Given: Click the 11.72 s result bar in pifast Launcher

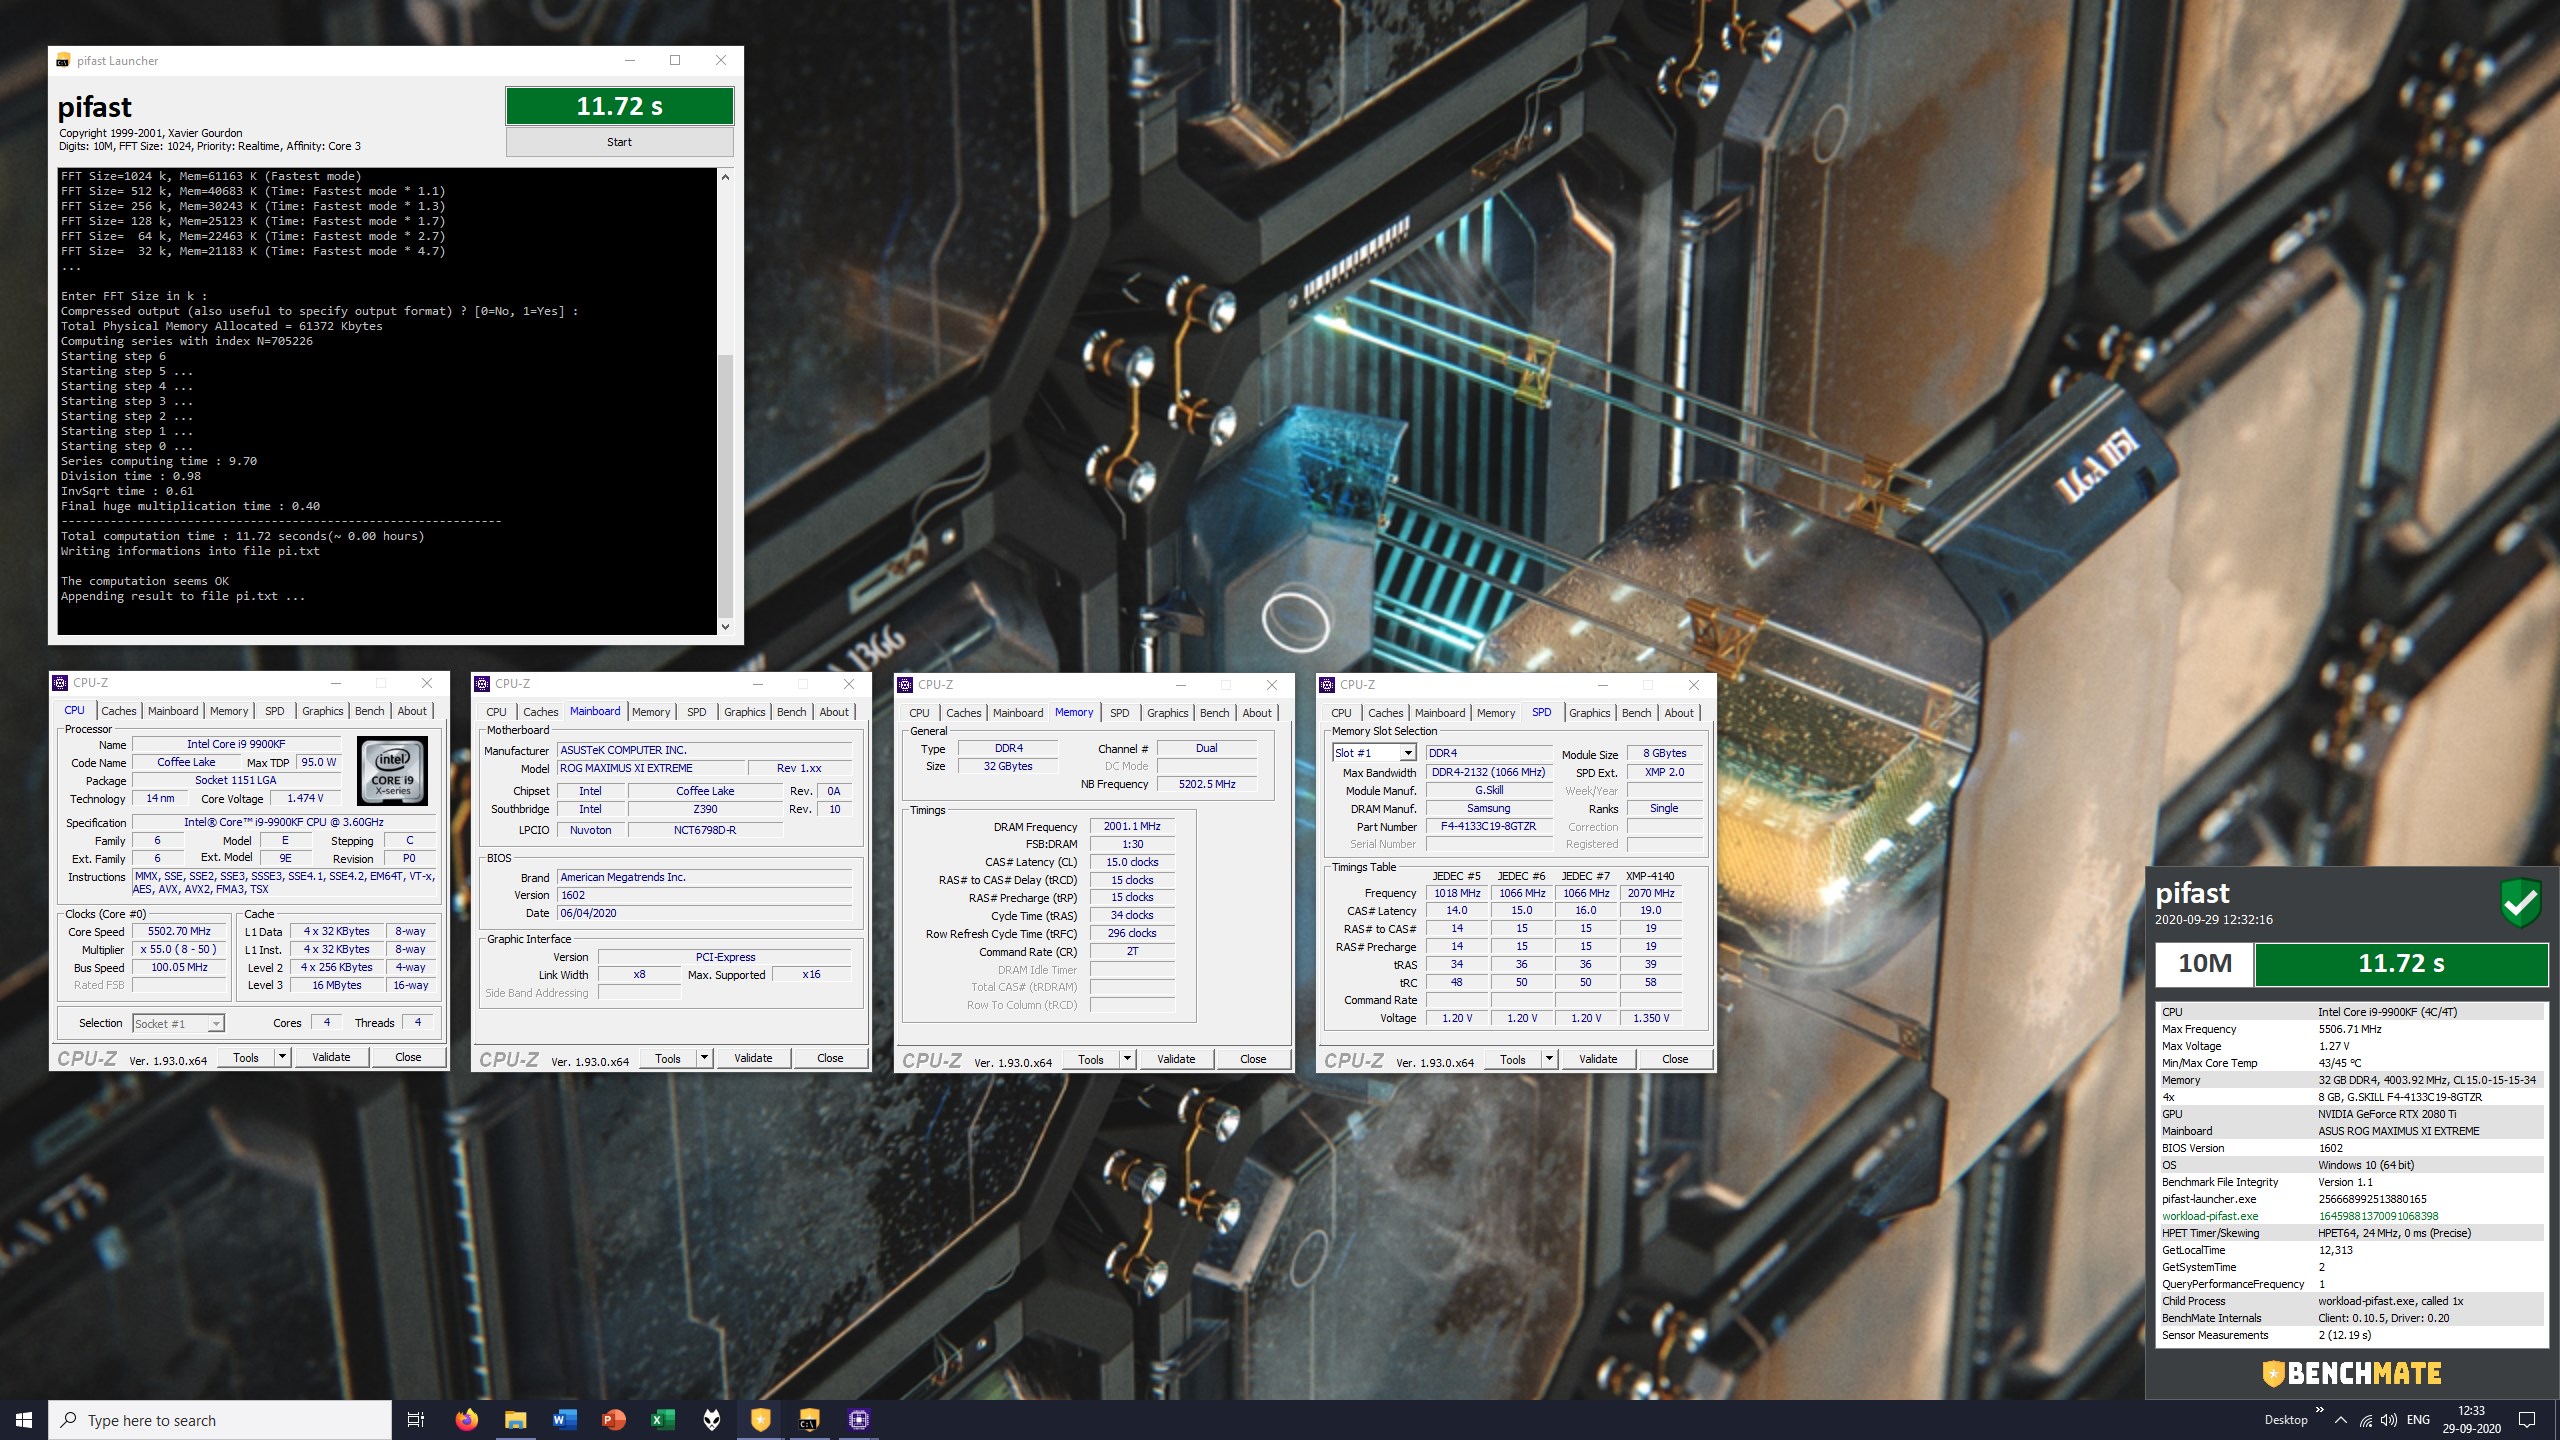Looking at the screenshot, I should (x=619, y=106).
